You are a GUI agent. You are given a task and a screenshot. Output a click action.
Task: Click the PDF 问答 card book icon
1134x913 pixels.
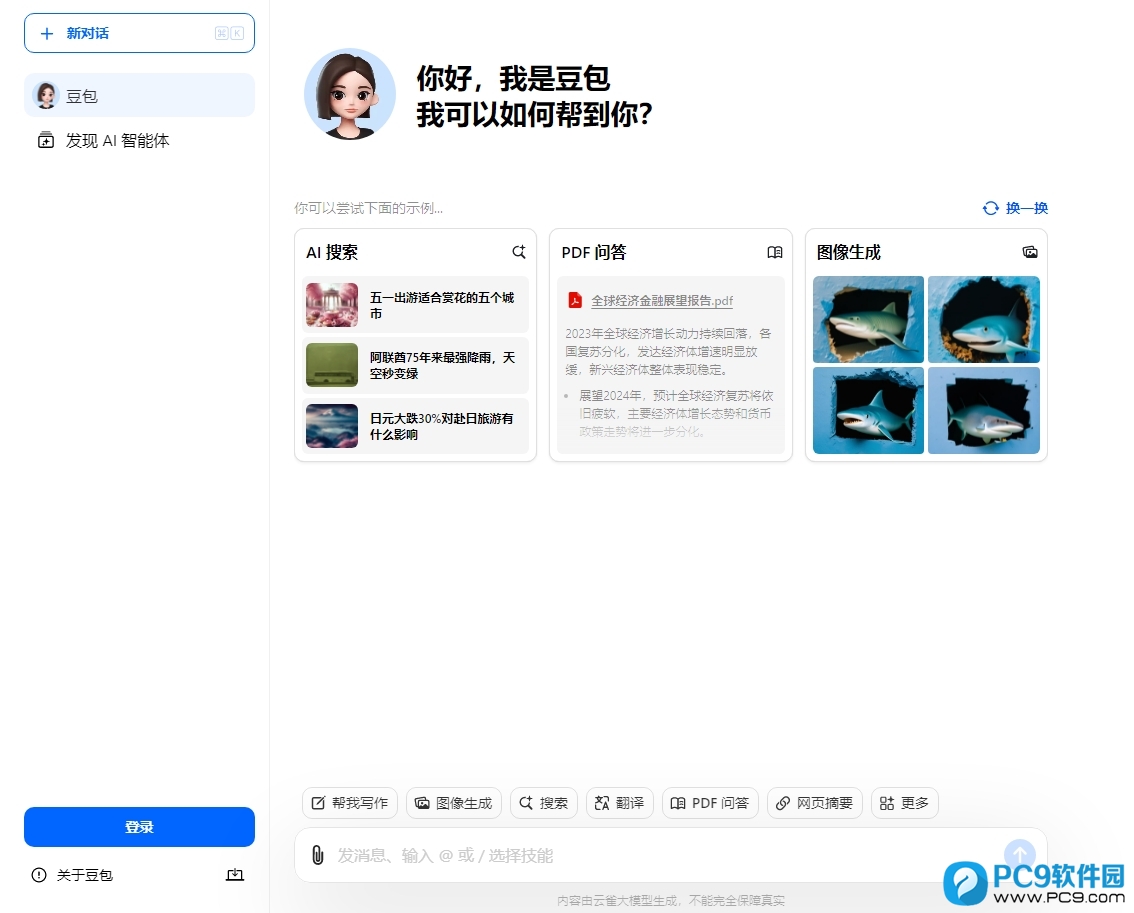[x=775, y=252]
